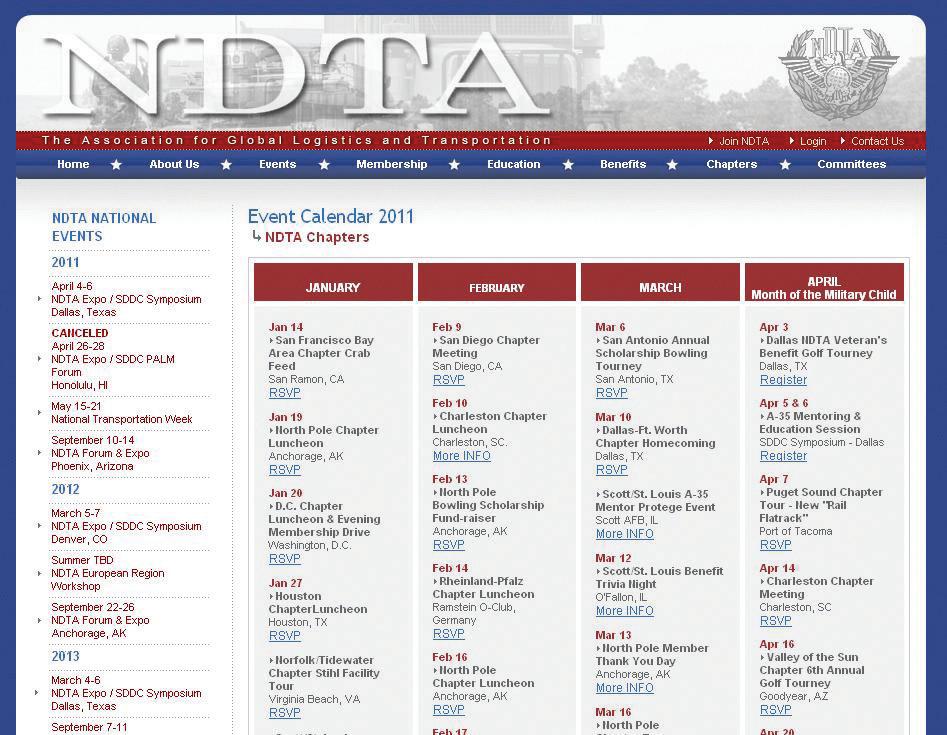Open the Committees menu
This screenshot has width=947, height=735.
click(x=851, y=164)
